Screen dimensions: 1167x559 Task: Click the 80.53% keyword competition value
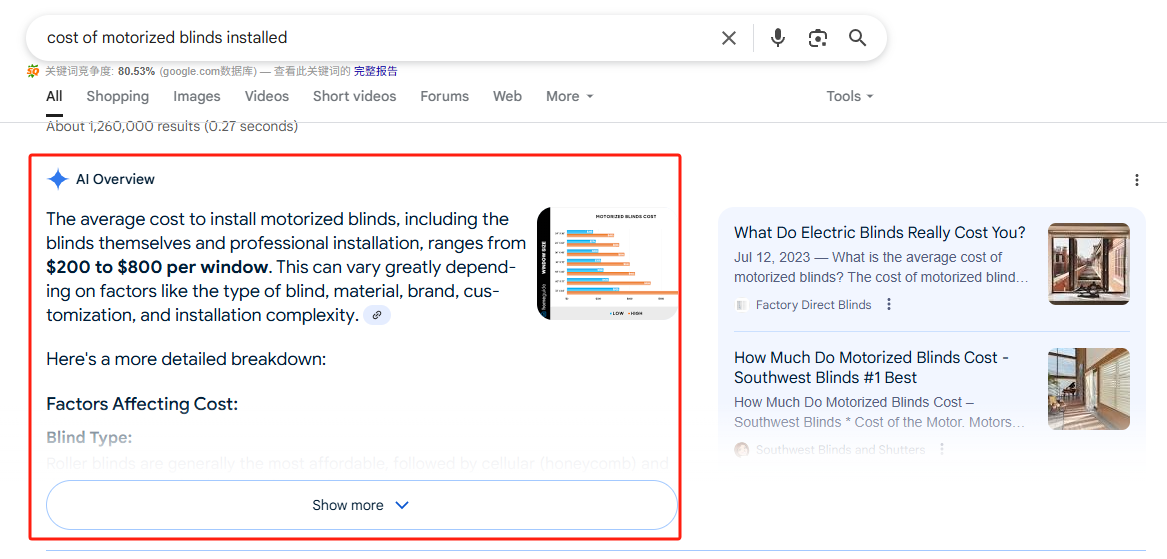[x=136, y=71]
